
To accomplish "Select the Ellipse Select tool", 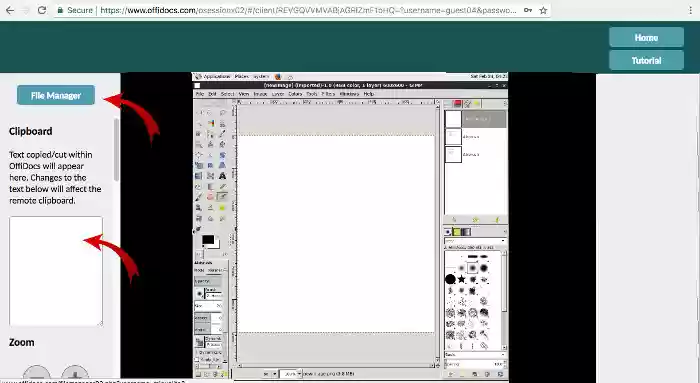I will pyautogui.click(x=211, y=113).
